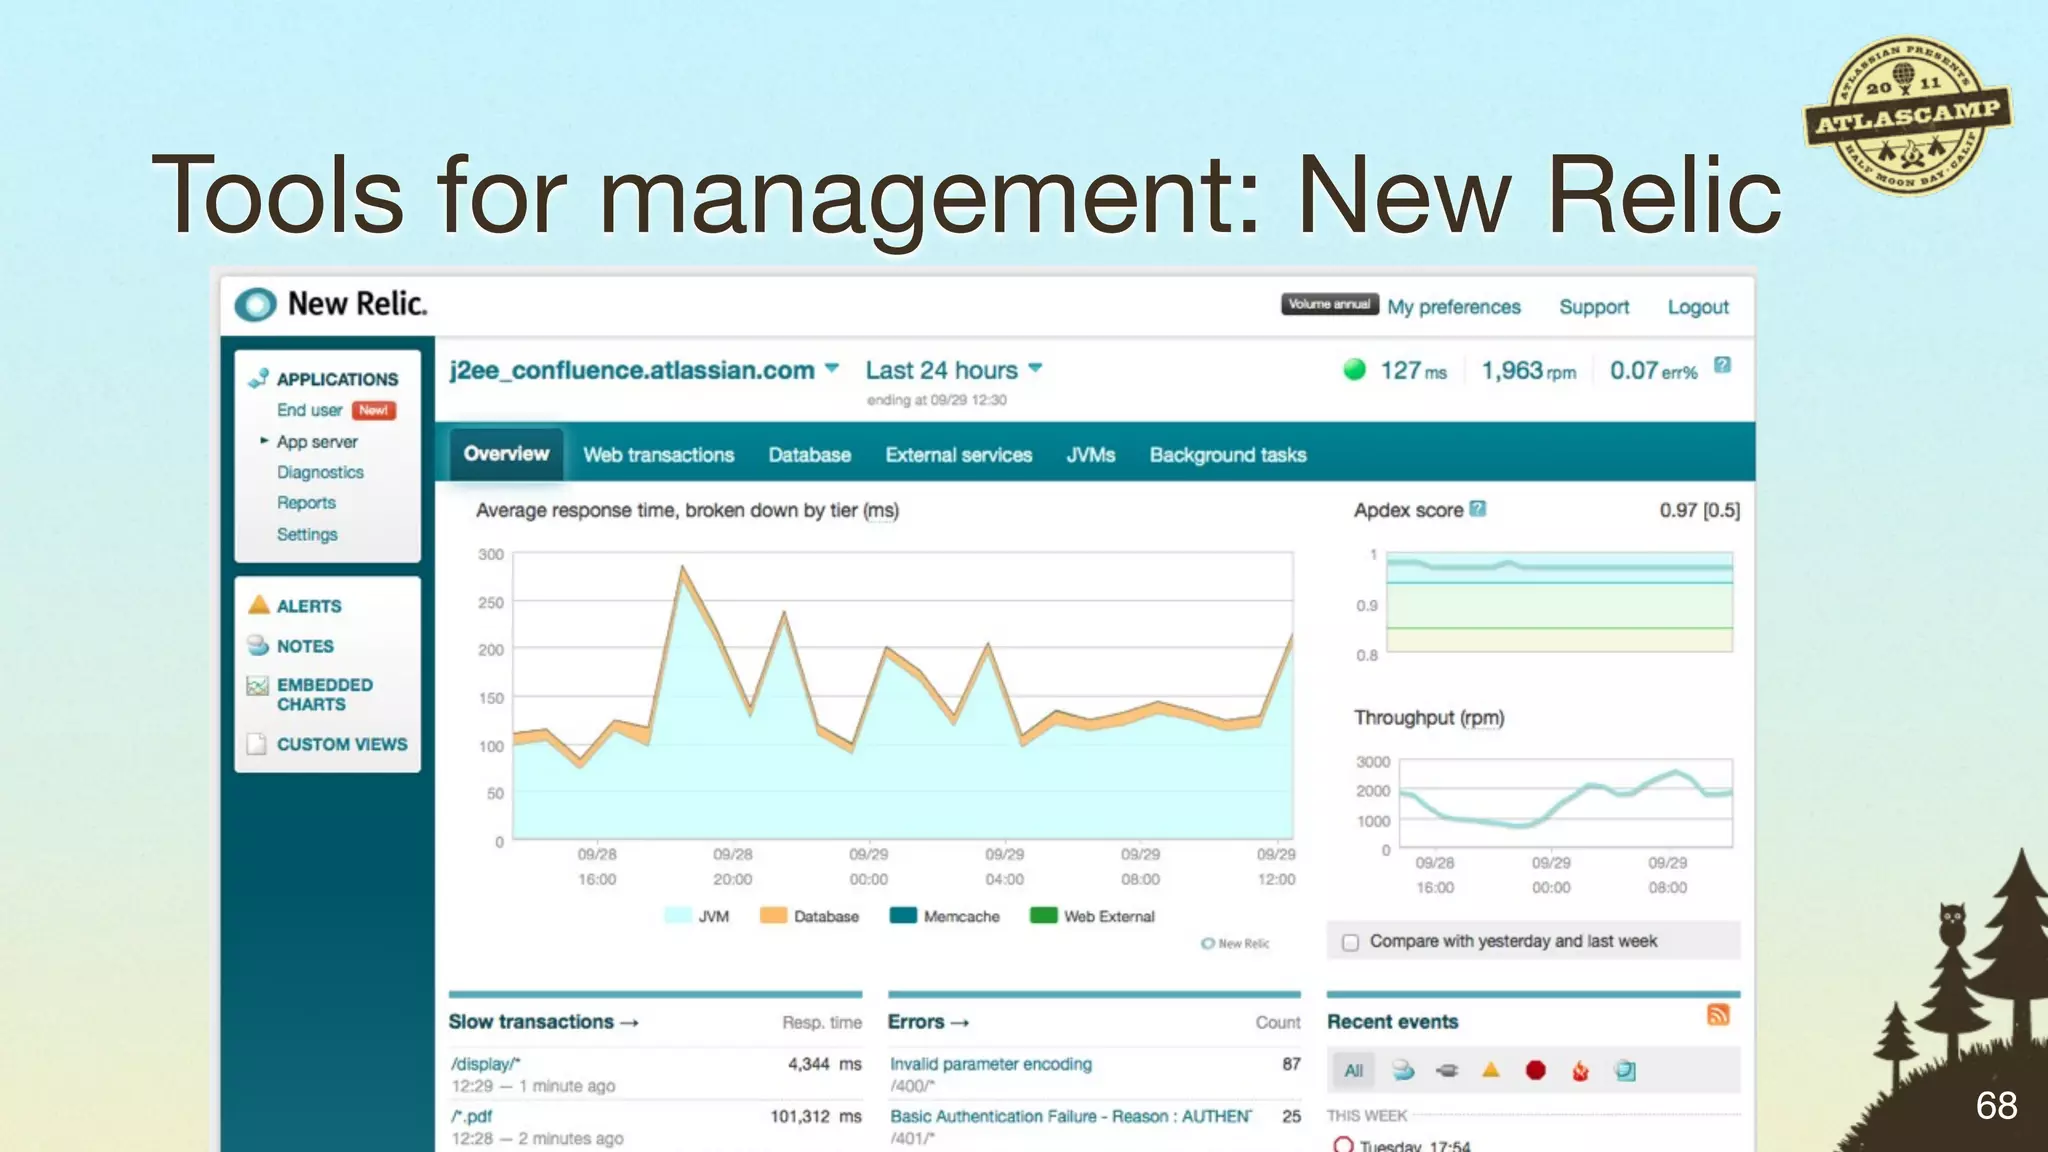Viewport: 2048px width, 1152px height.
Task: Click the ALERTS sidebar label
Action: coord(309,606)
